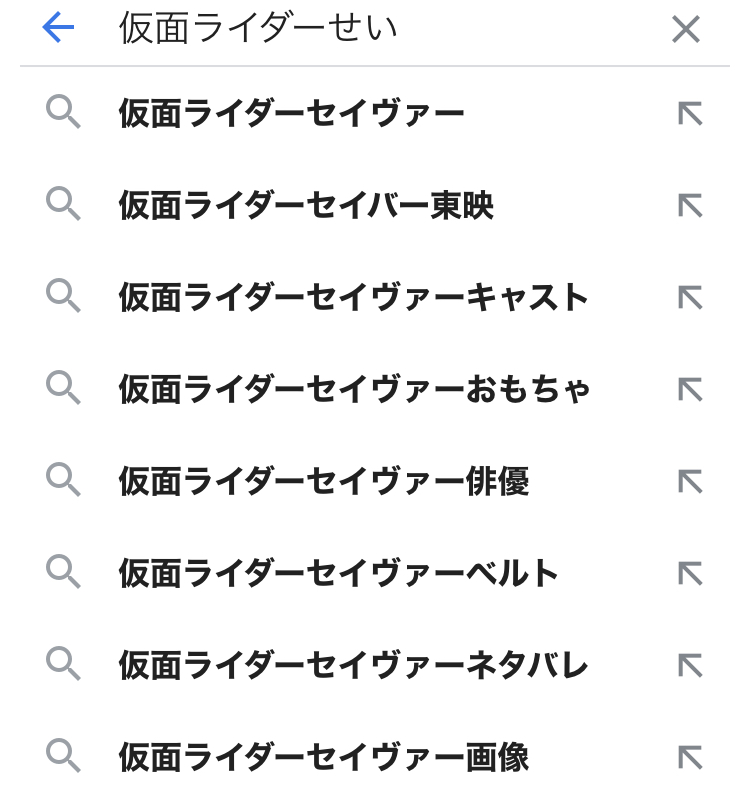Tap the arrow icon for ベルト suggestion
This screenshot has height=794, width=750.
tap(690, 574)
